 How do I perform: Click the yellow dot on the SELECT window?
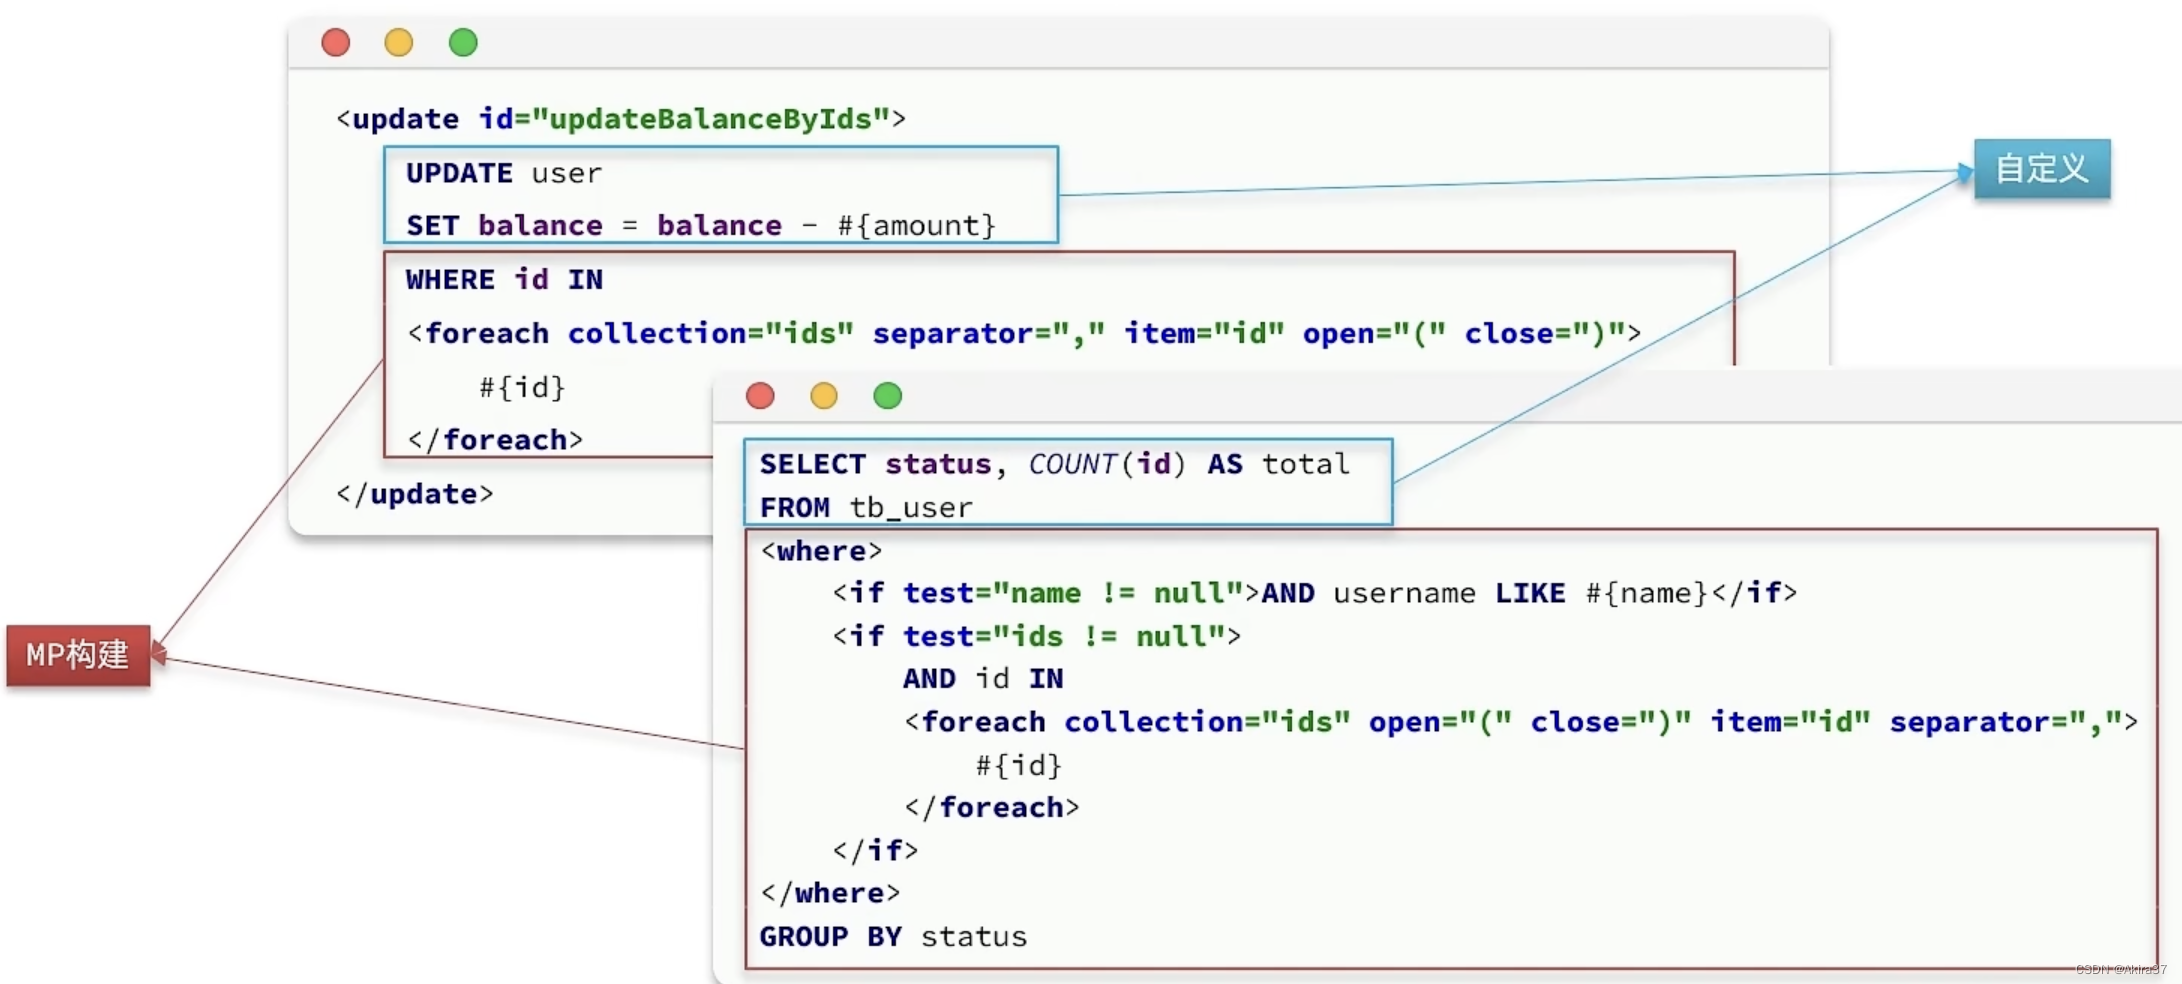point(824,396)
